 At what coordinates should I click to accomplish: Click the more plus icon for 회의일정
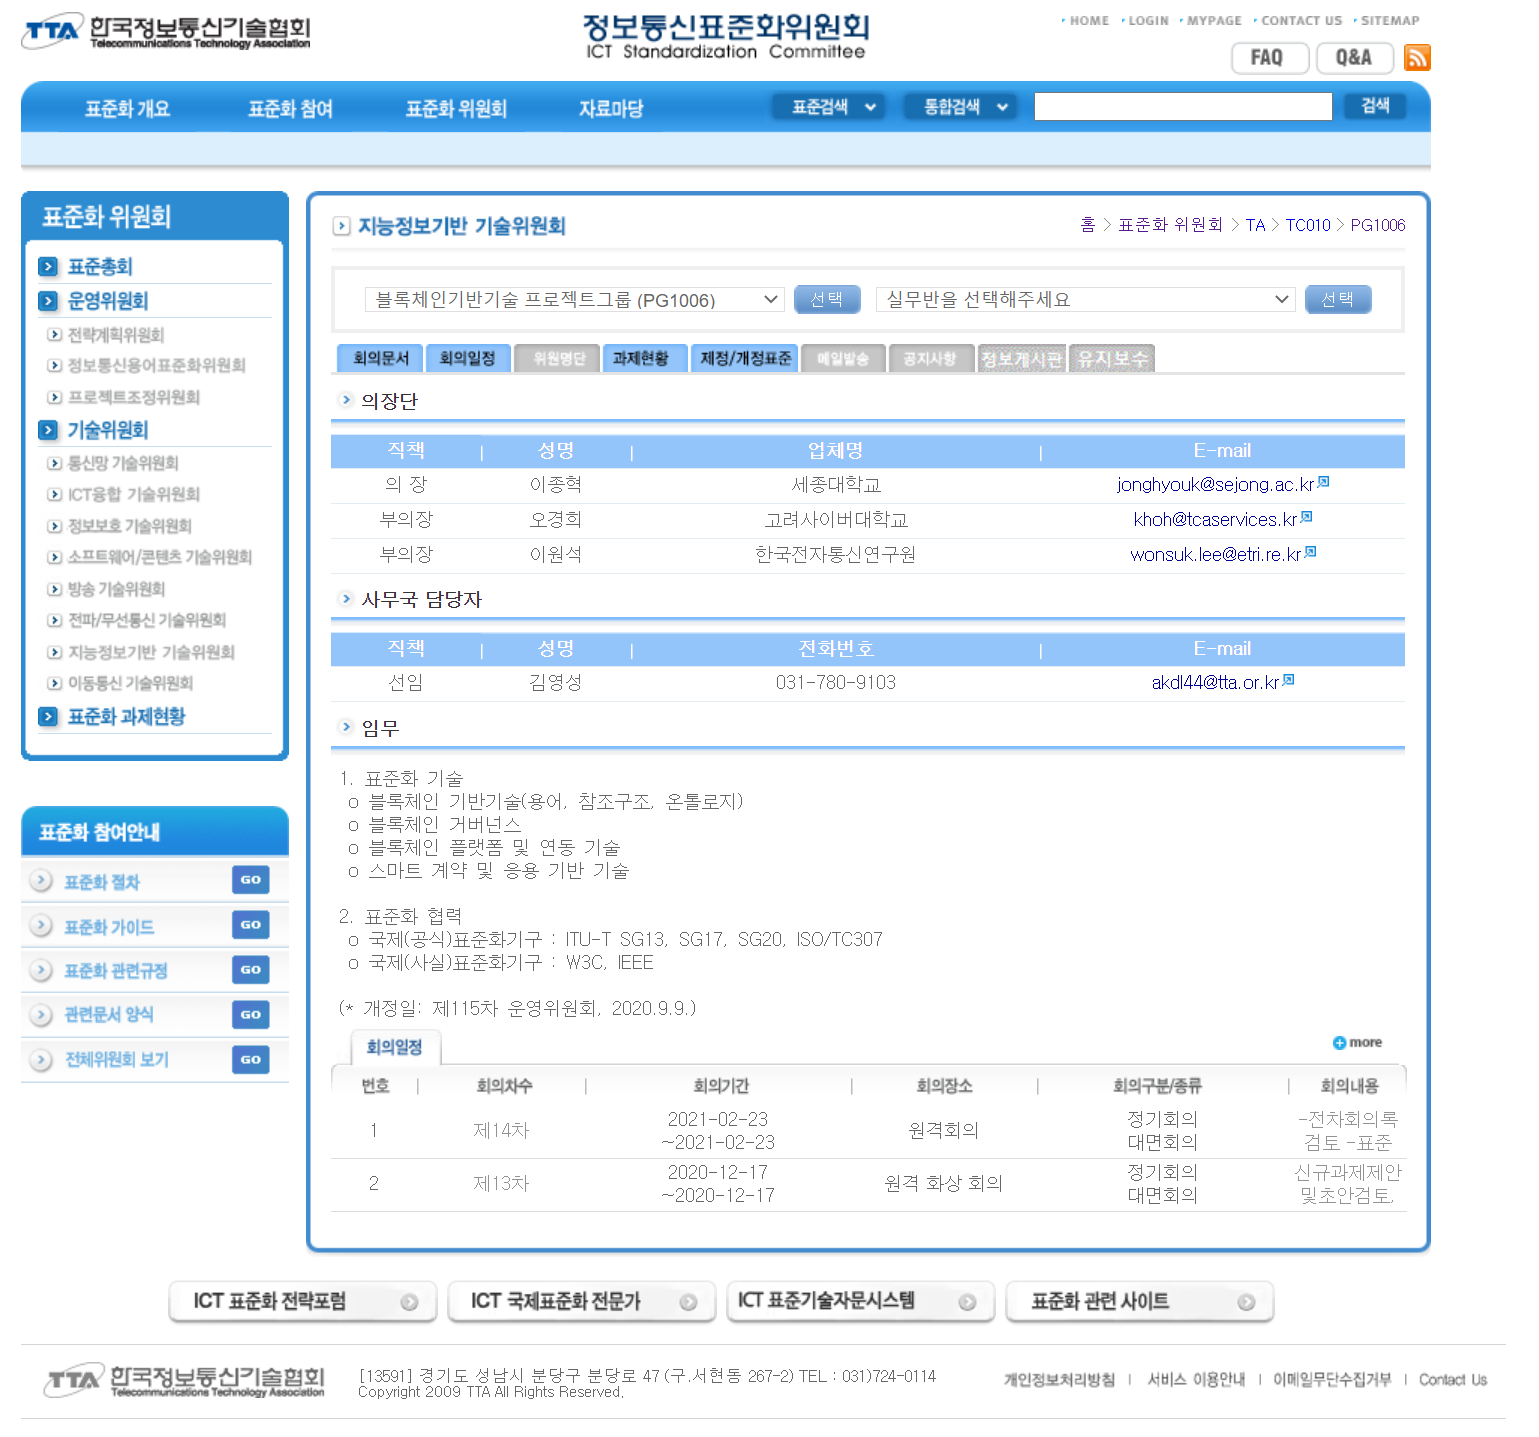click(1340, 1043)
